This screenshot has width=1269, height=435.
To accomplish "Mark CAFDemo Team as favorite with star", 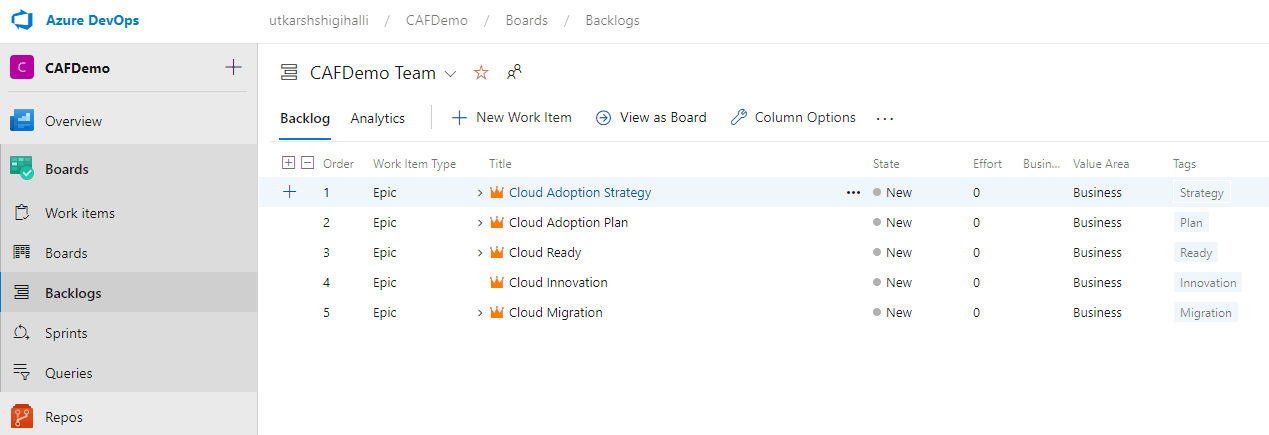I will click(481, 73).
